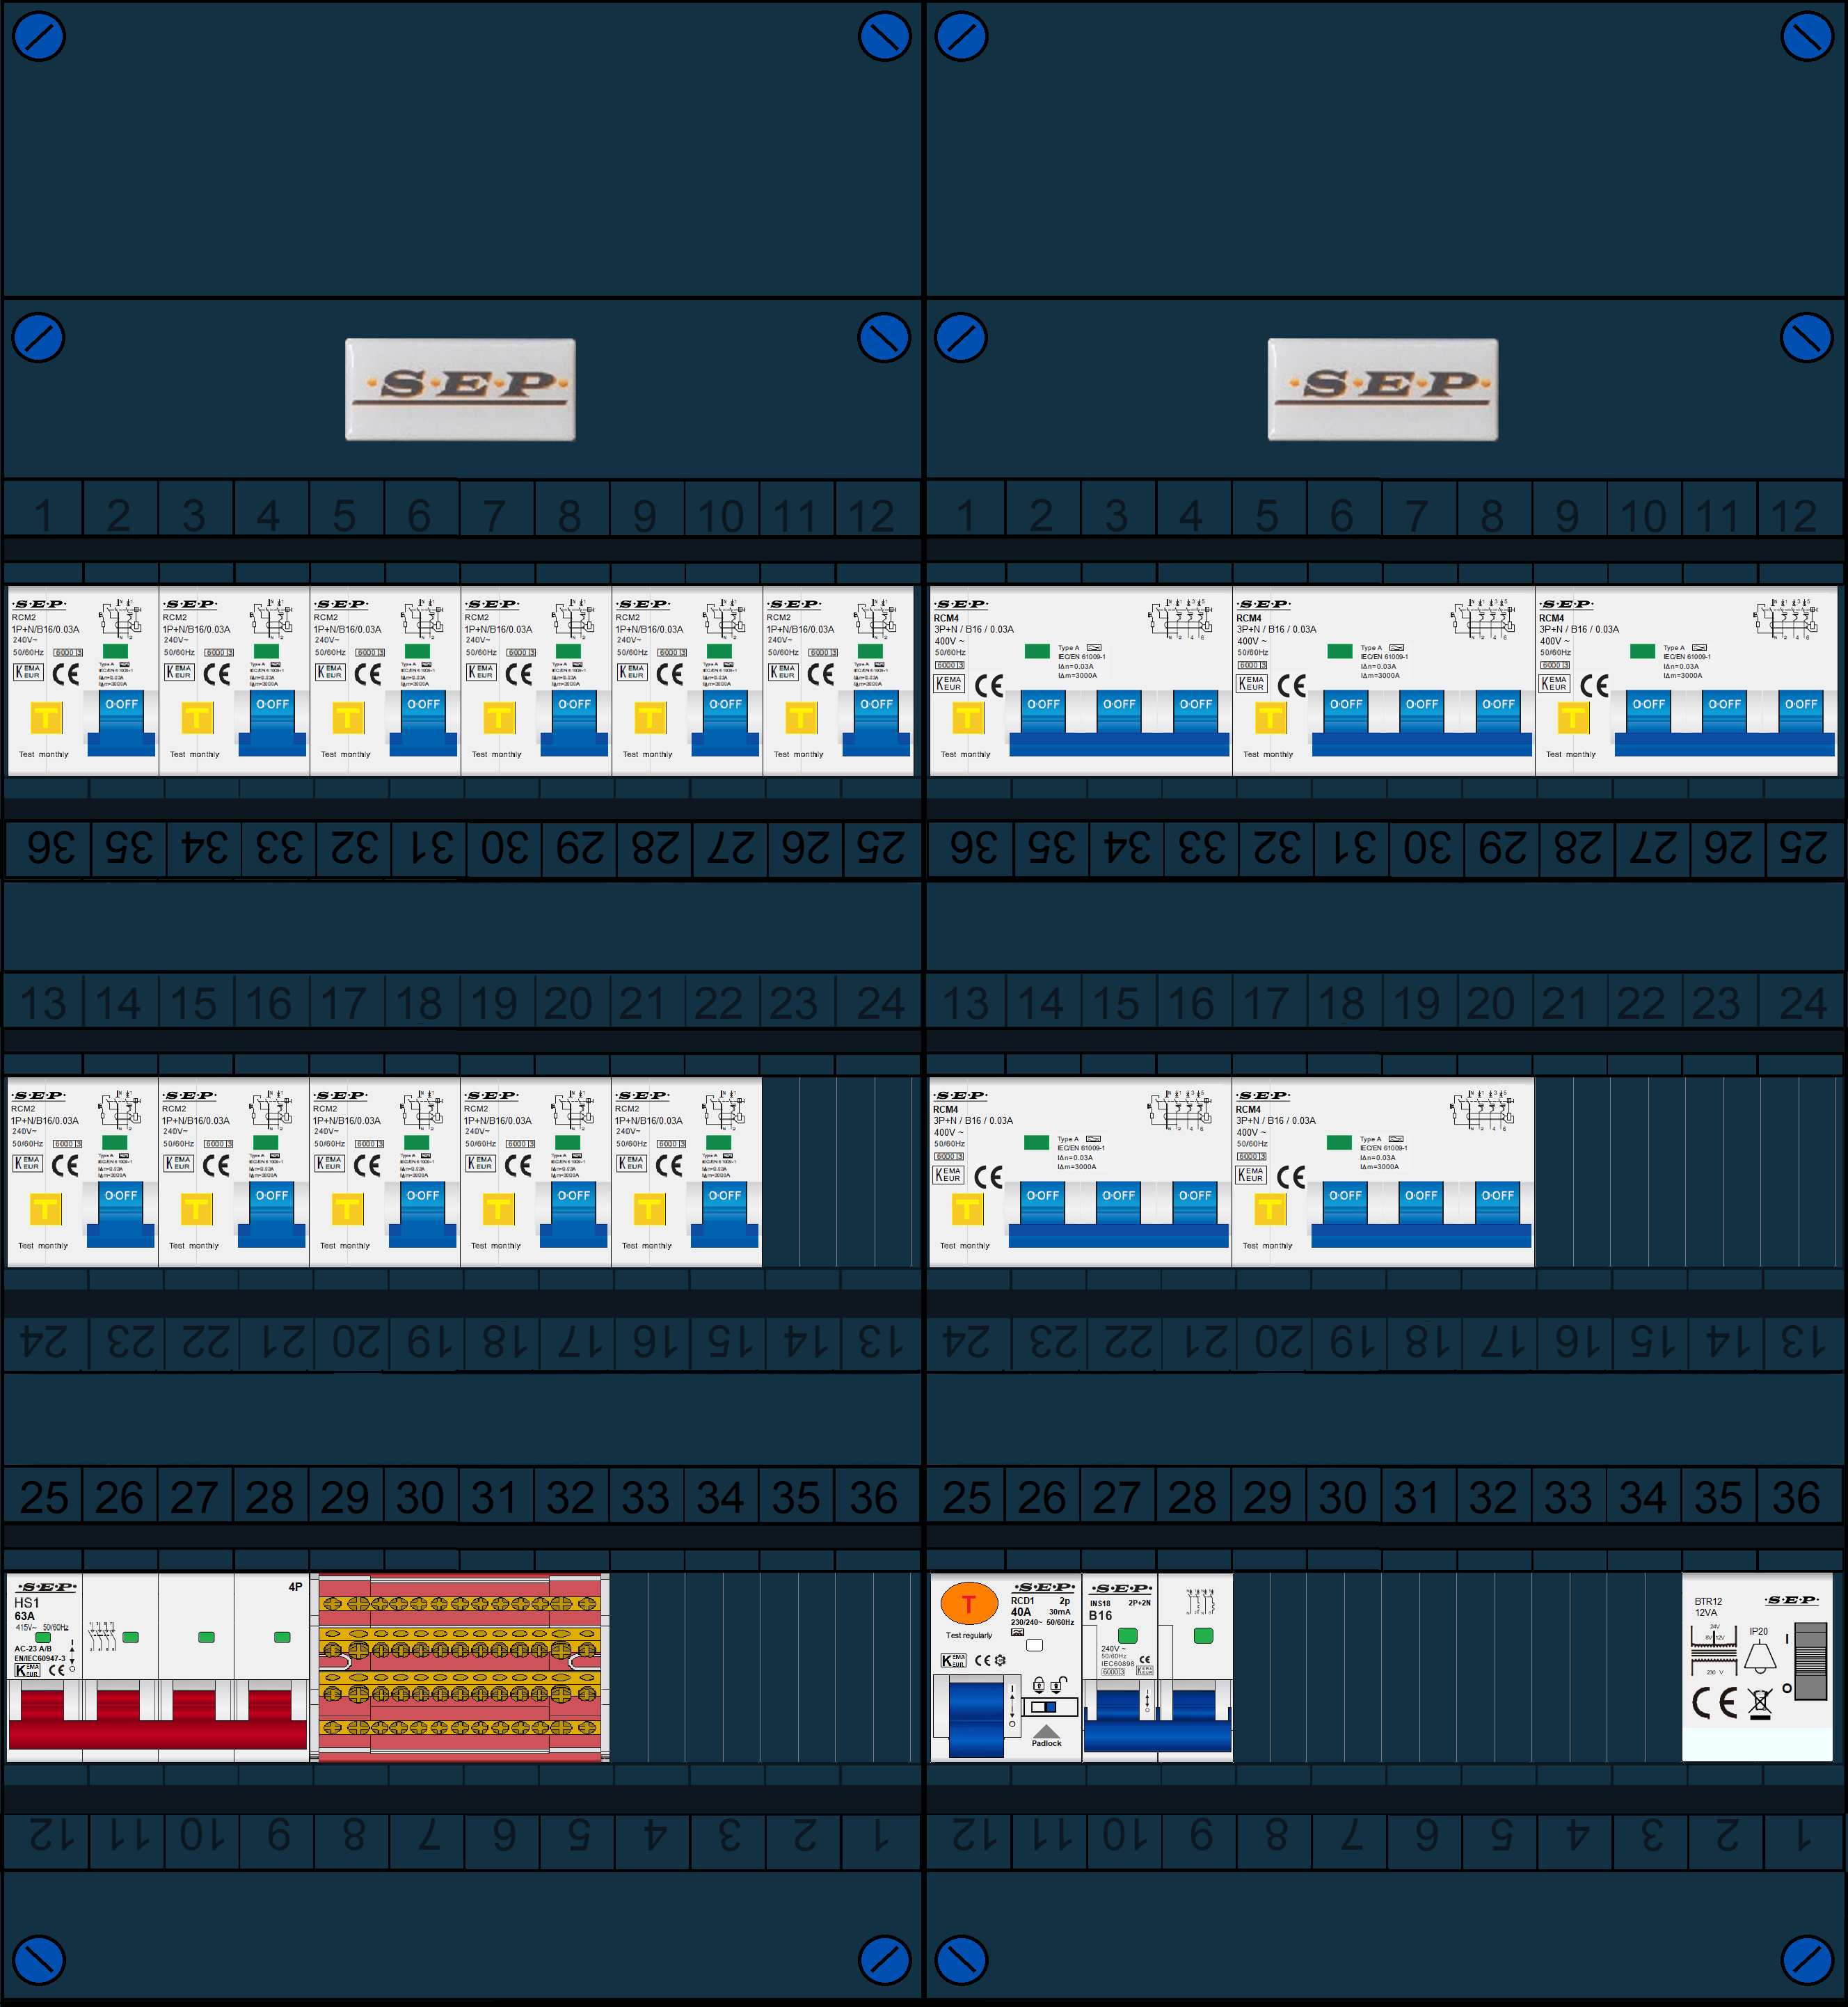Flip left-panel RCM2 O-OFF switch at slots 7-8

click(x=575, y=722)
